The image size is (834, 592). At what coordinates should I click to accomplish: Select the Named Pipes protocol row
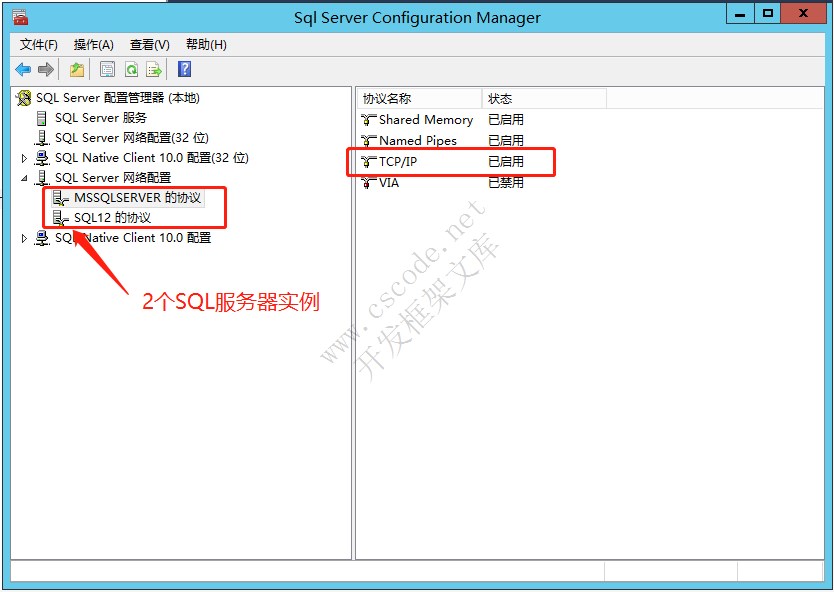443,140
